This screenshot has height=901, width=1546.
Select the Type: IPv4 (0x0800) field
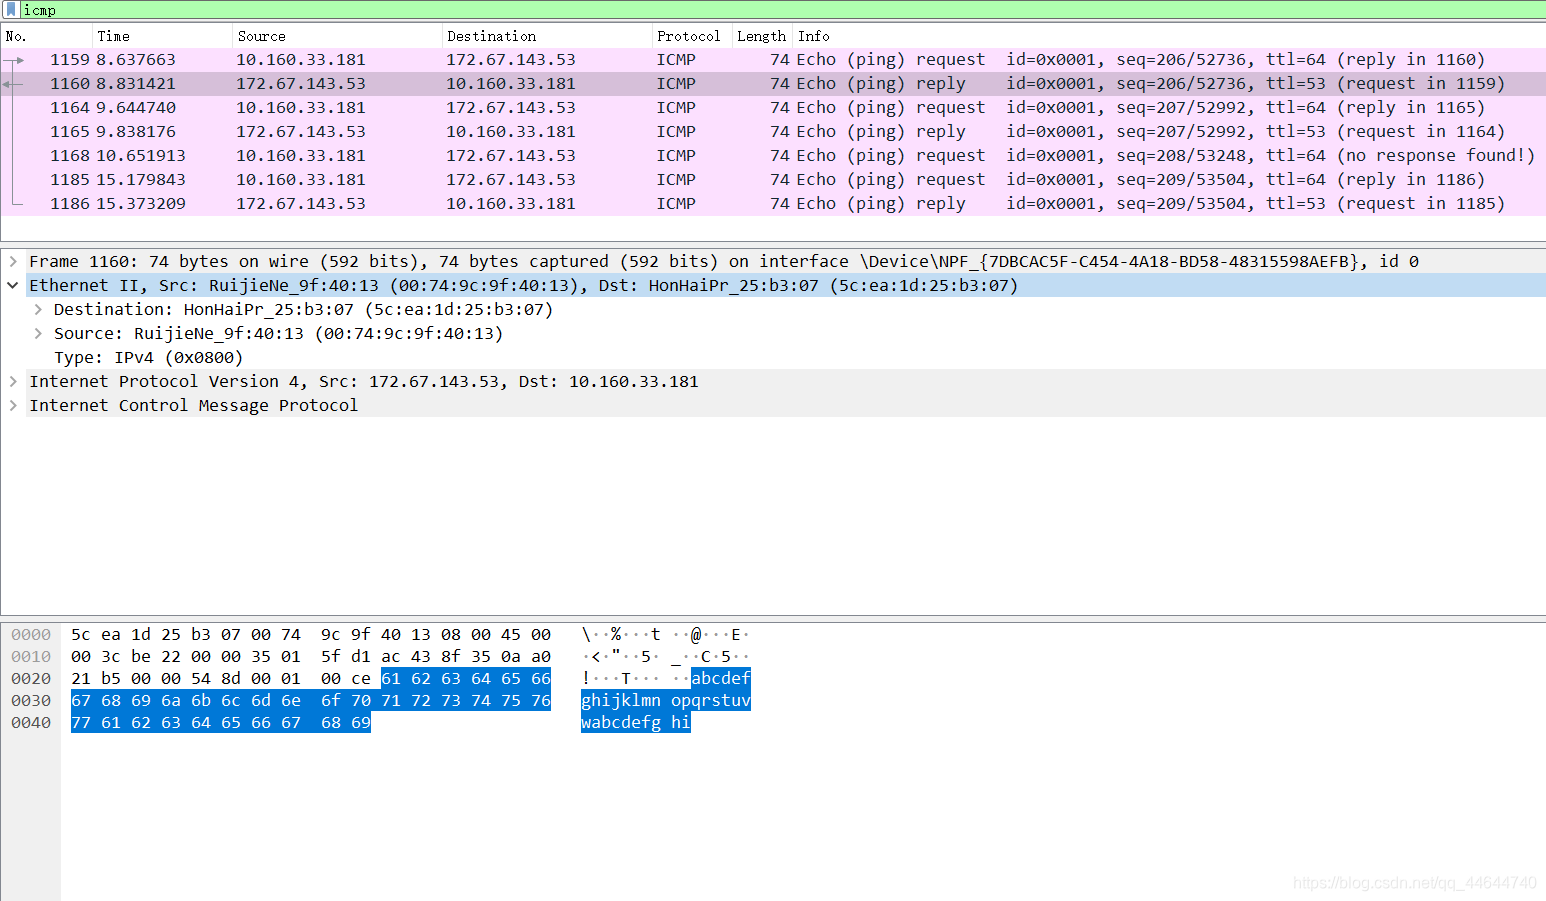[x=148, y=357]
